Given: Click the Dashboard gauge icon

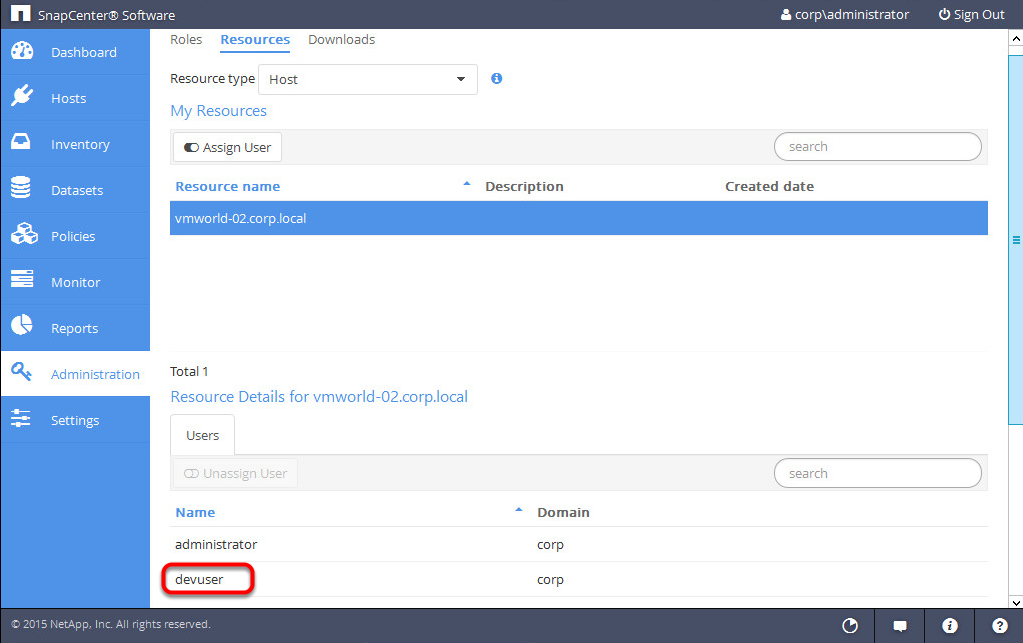Looking at the screenshot, I should click(x=22, y=51).
